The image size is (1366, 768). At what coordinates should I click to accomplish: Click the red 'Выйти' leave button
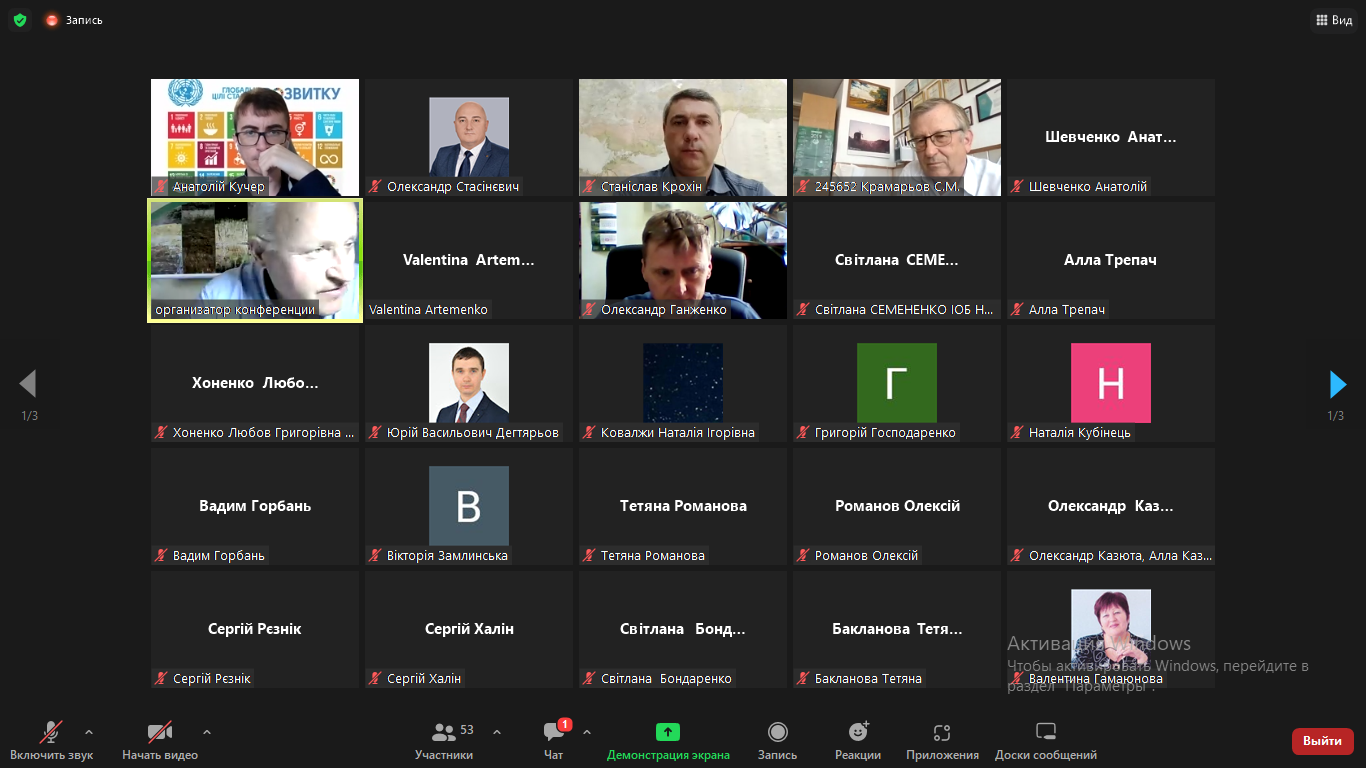1323,741
